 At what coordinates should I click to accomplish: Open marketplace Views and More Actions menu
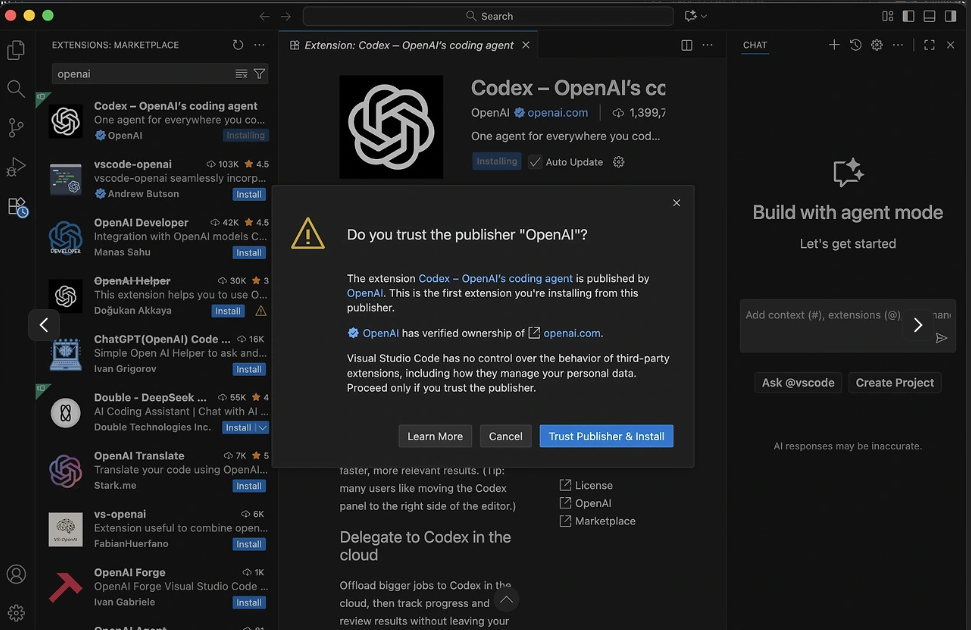coord(259,45)
